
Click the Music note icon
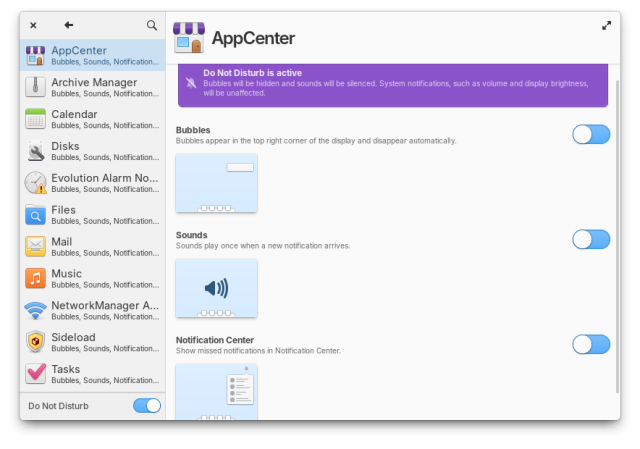click(x=36, y=278)
